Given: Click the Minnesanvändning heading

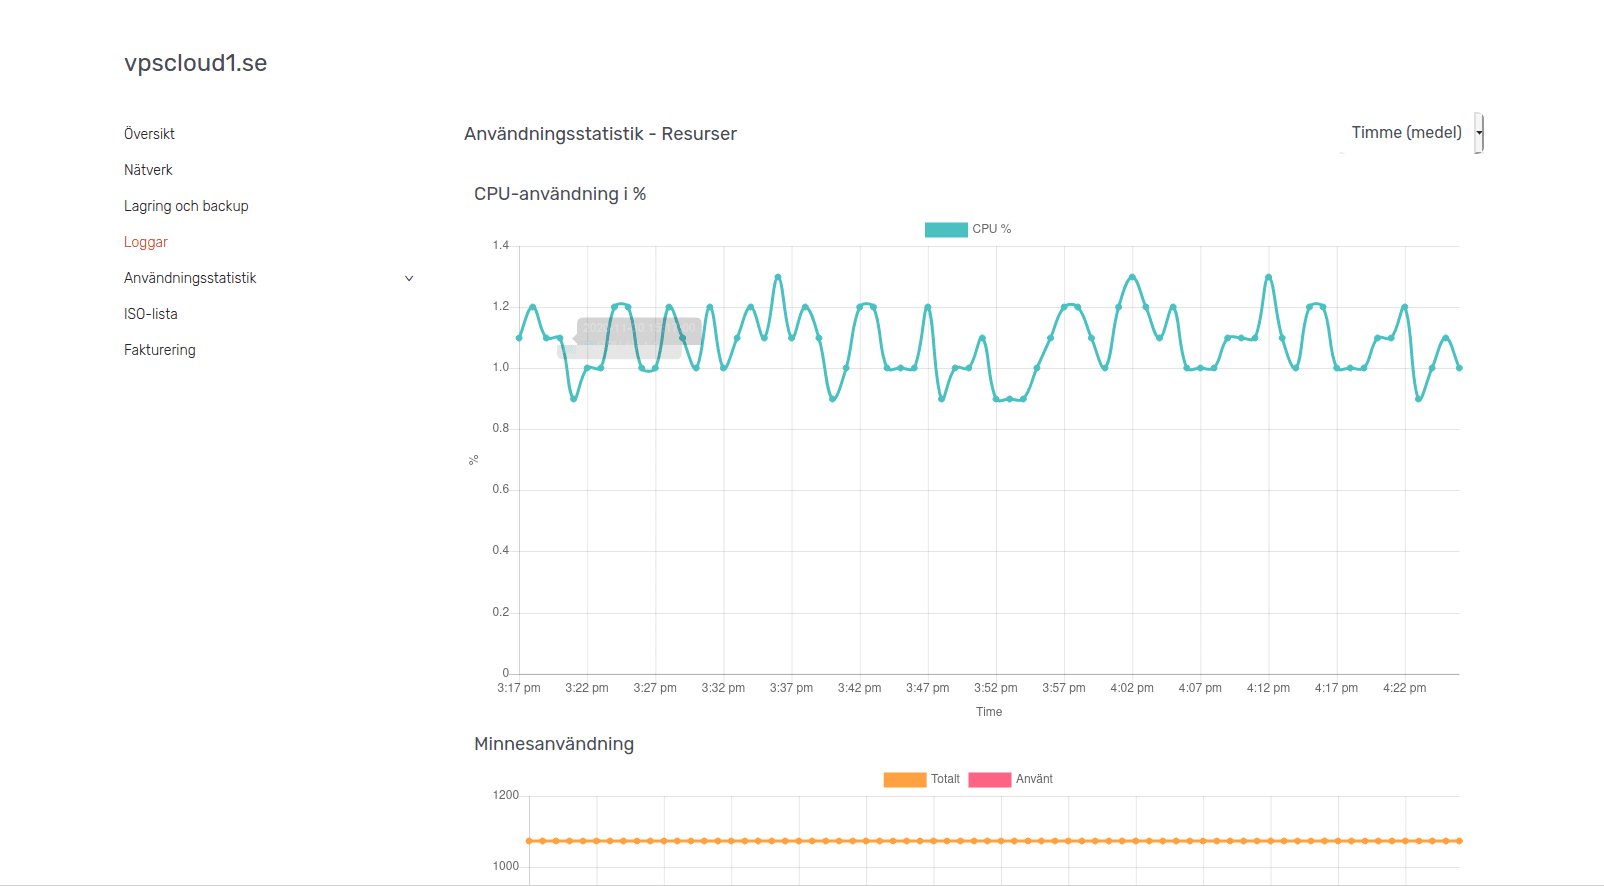Looking at the screenshot, I should click(x=554, y=744).
